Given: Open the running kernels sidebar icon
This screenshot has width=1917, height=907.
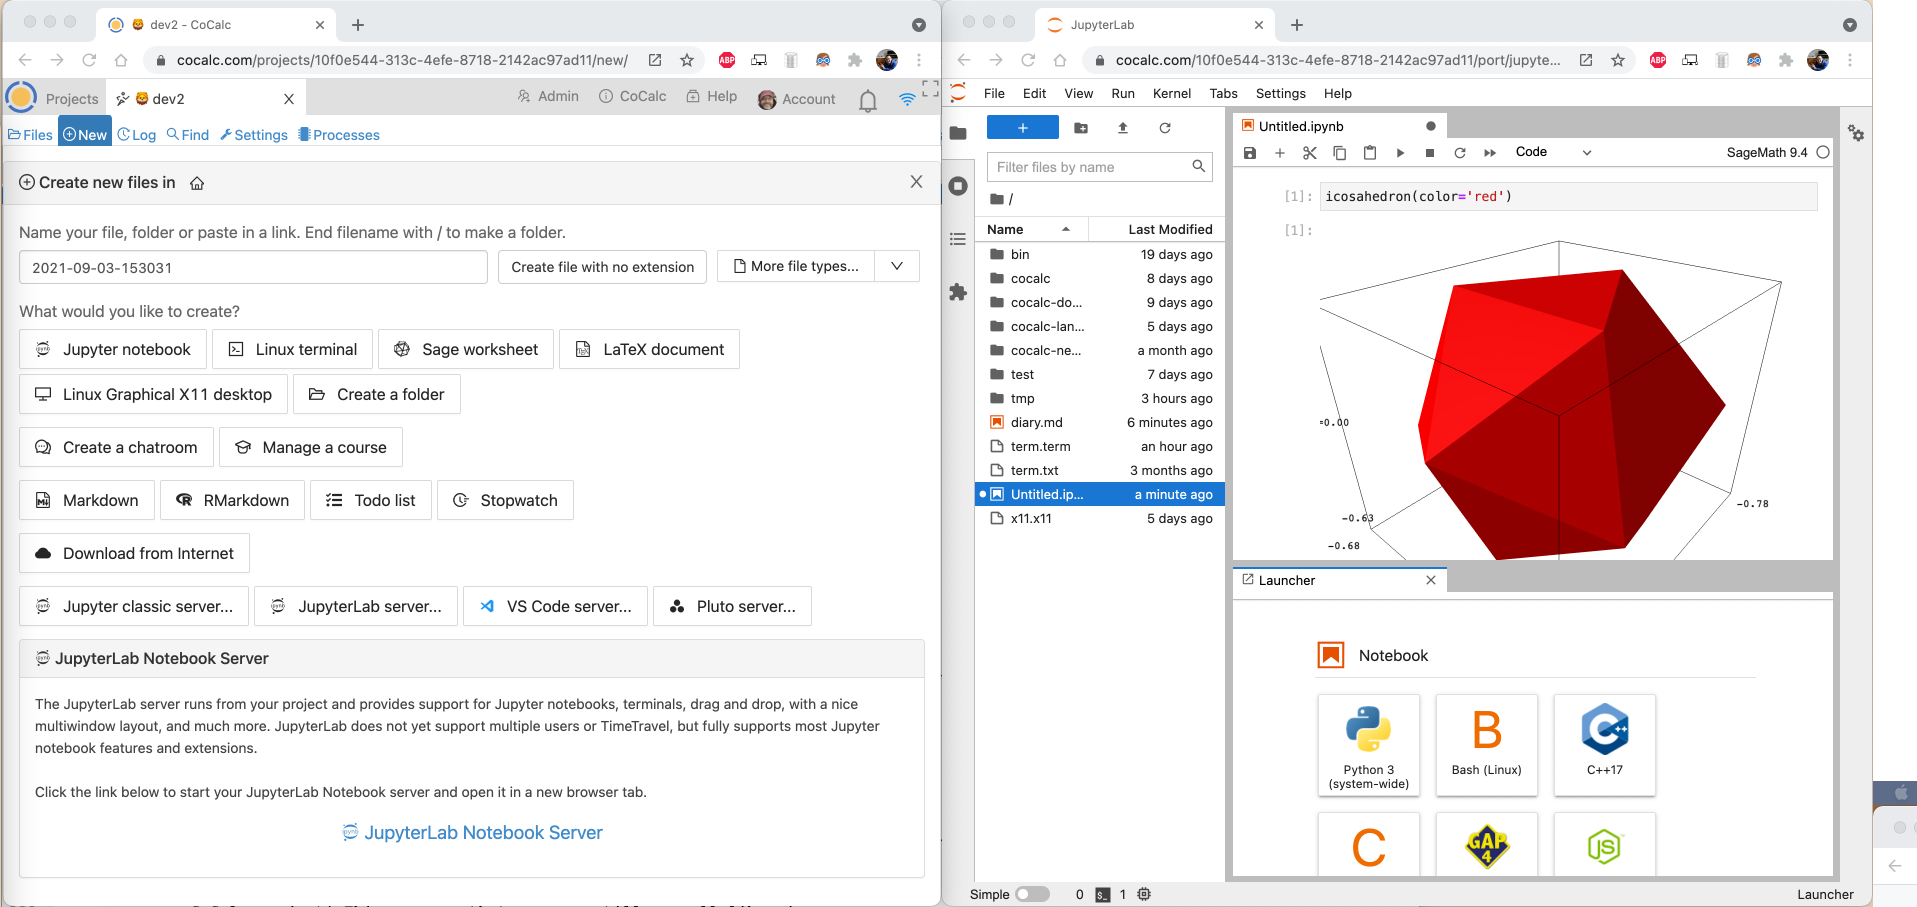Looking at the screenshot, I should click(x=958, y=186).
